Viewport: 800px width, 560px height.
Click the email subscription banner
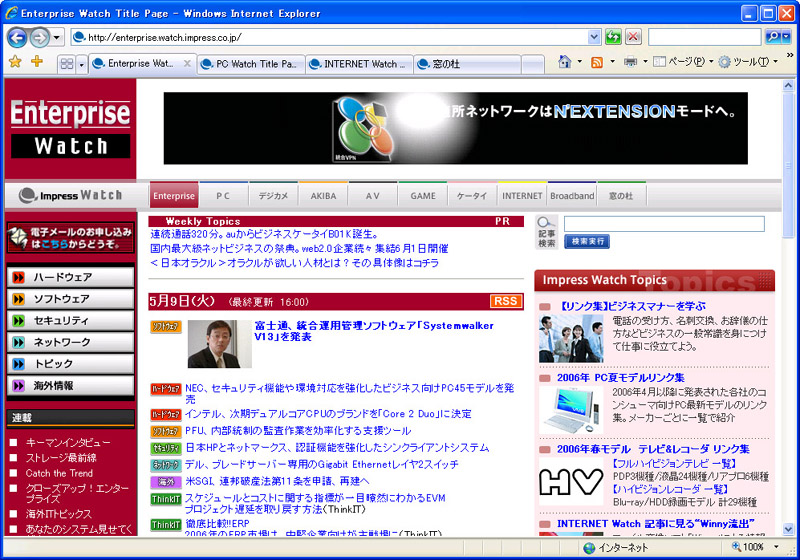coord(70,238)
